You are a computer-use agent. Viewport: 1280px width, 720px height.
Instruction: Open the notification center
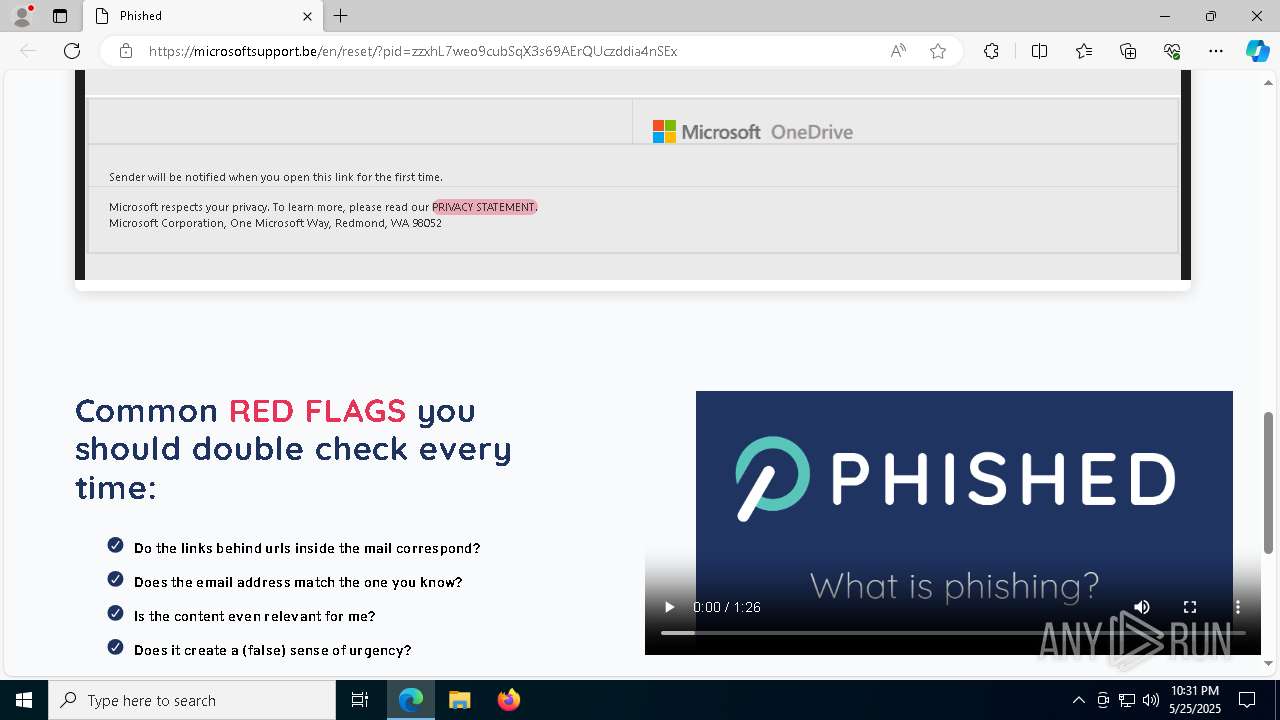tap(1247, 700)
